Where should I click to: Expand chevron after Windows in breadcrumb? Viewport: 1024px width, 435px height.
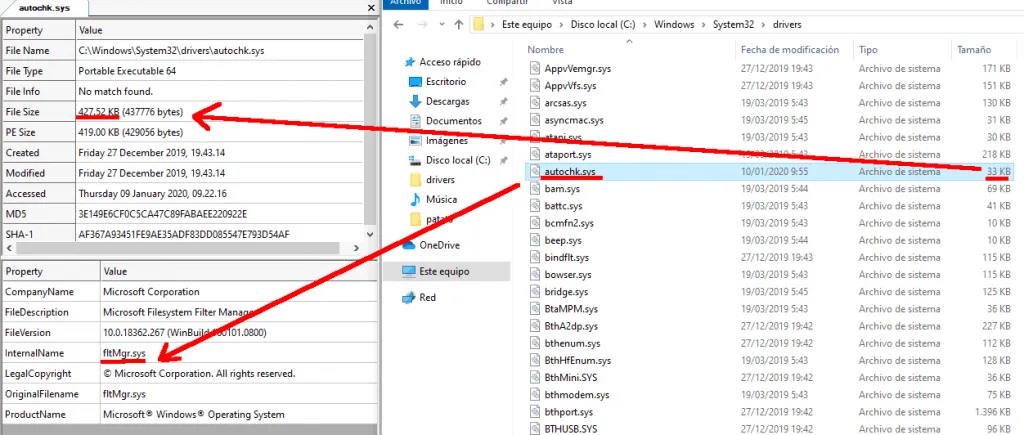(704, 25)
